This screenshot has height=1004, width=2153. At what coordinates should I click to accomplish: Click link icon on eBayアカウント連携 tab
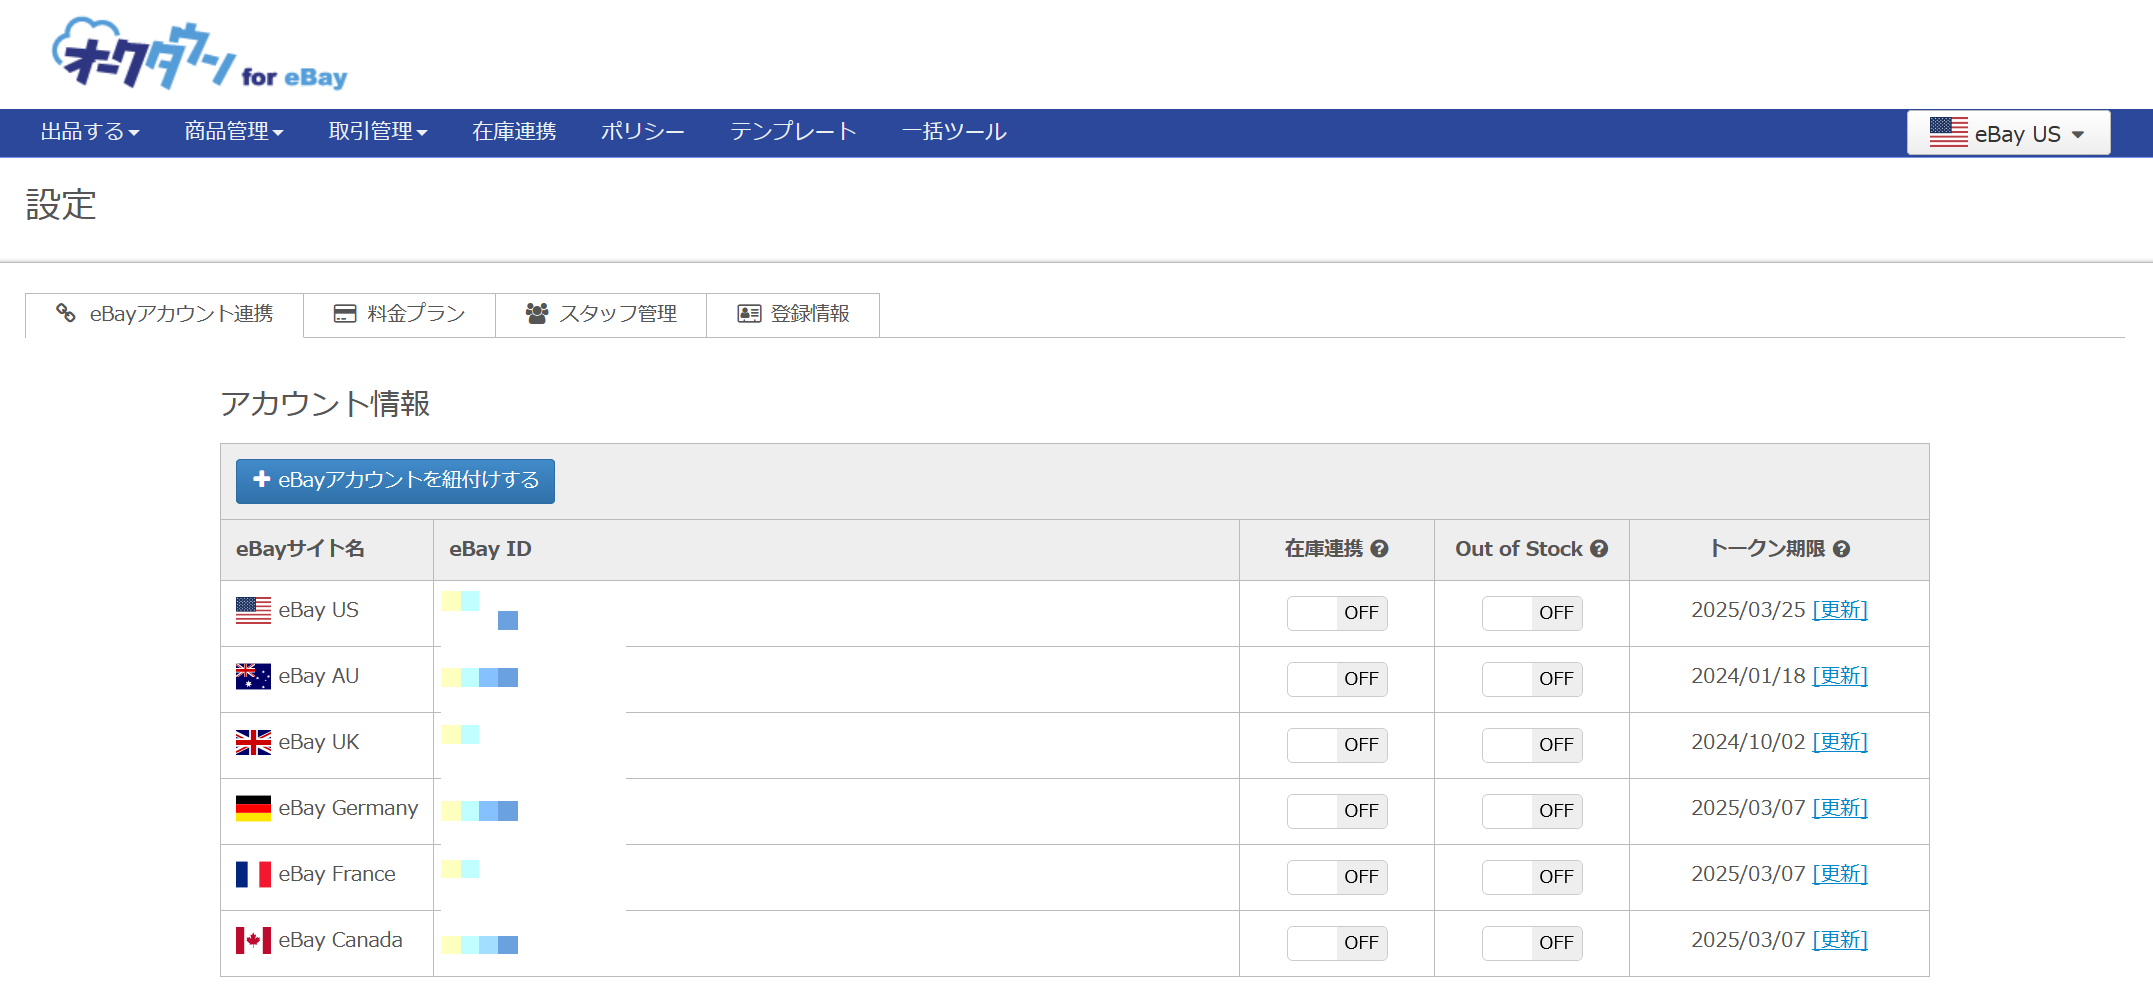point(66,313)
